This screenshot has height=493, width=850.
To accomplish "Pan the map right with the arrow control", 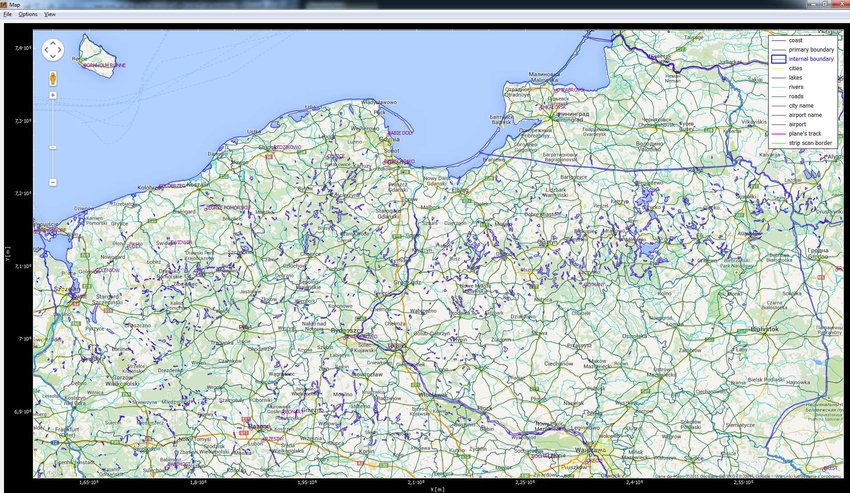I will [60, 50].
